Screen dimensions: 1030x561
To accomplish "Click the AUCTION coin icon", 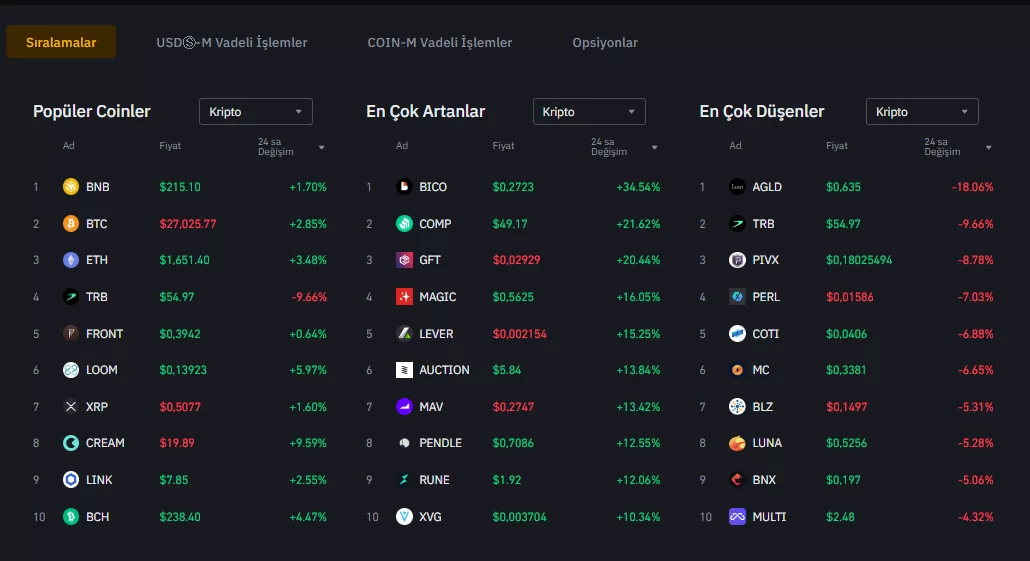I will pyautogui.click(x=404, y=370).
